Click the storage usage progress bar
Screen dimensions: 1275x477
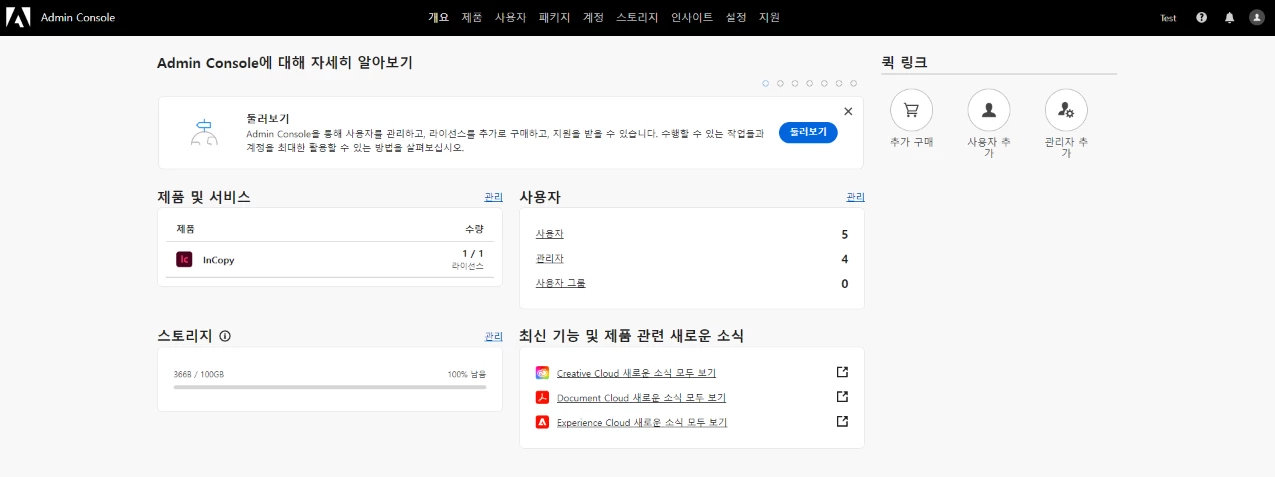330,387
